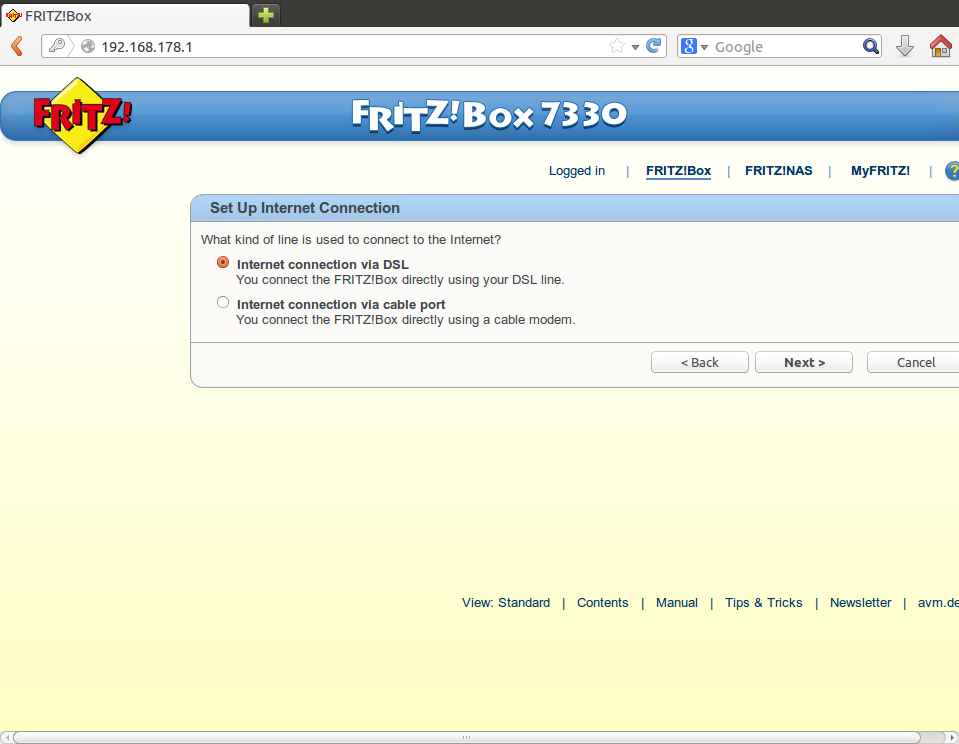Click the FRITZ! logo

click(x=82, y=115)
